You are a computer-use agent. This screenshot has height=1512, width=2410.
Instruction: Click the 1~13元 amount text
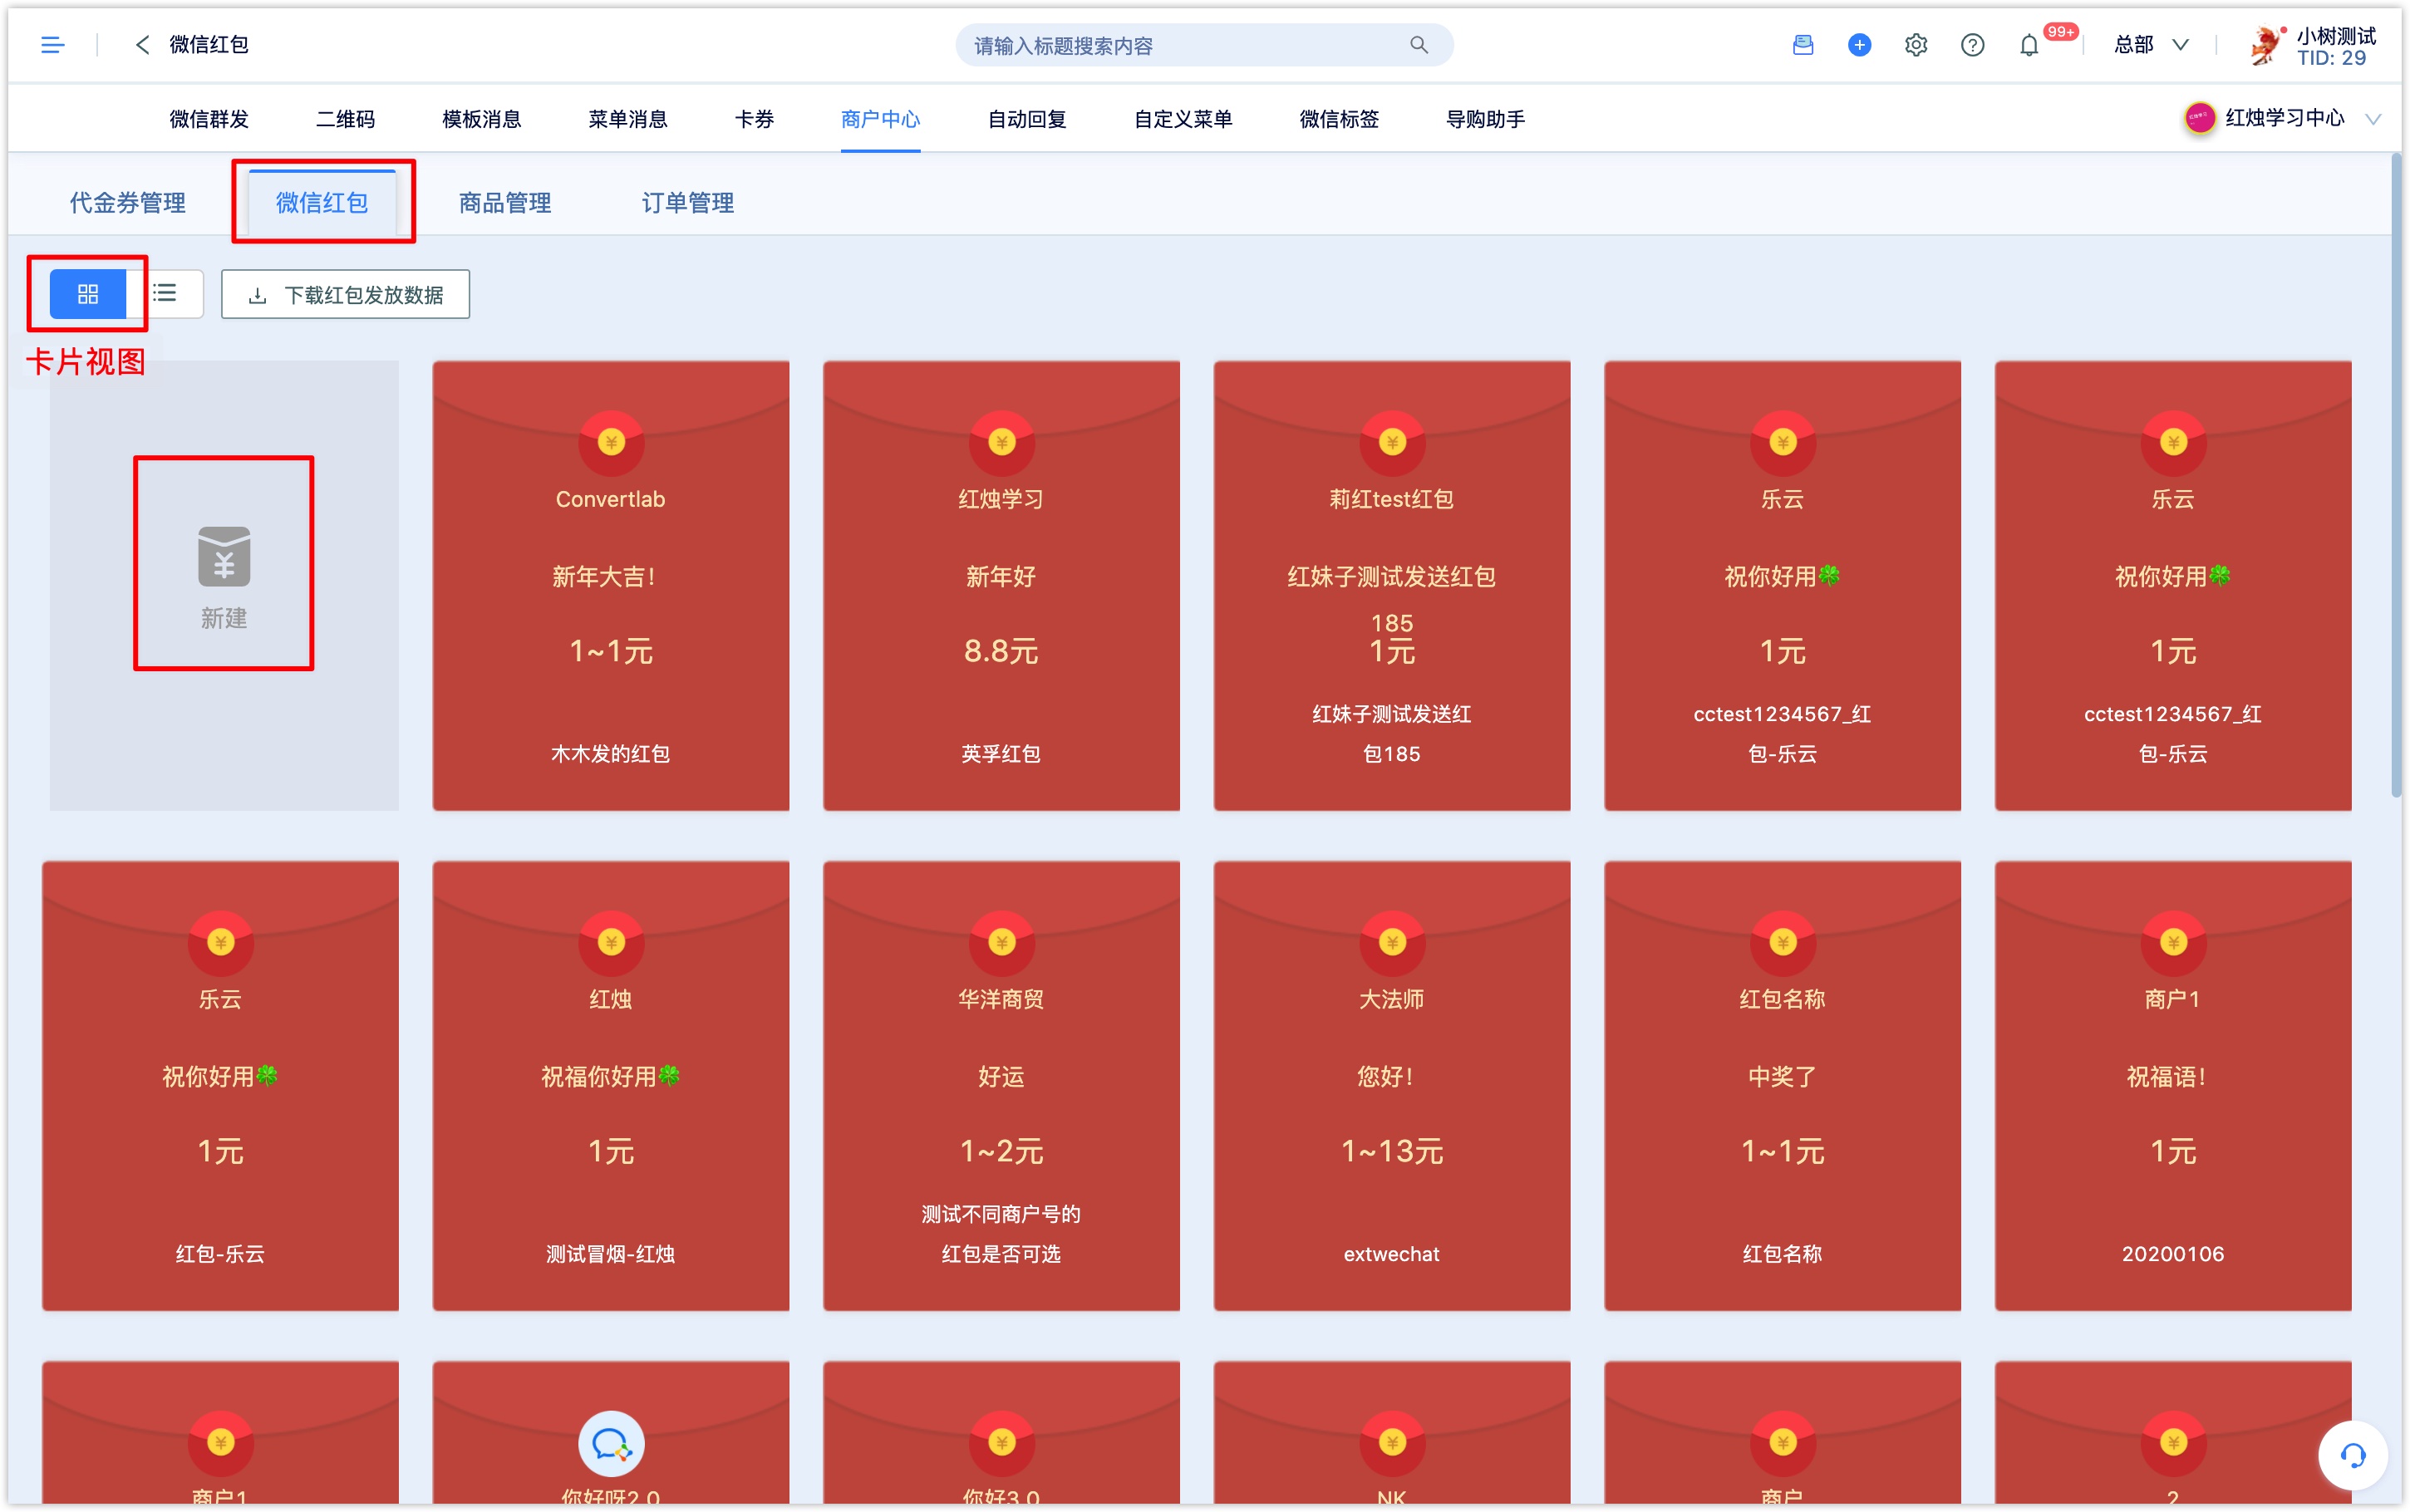coord(1392,1151)
